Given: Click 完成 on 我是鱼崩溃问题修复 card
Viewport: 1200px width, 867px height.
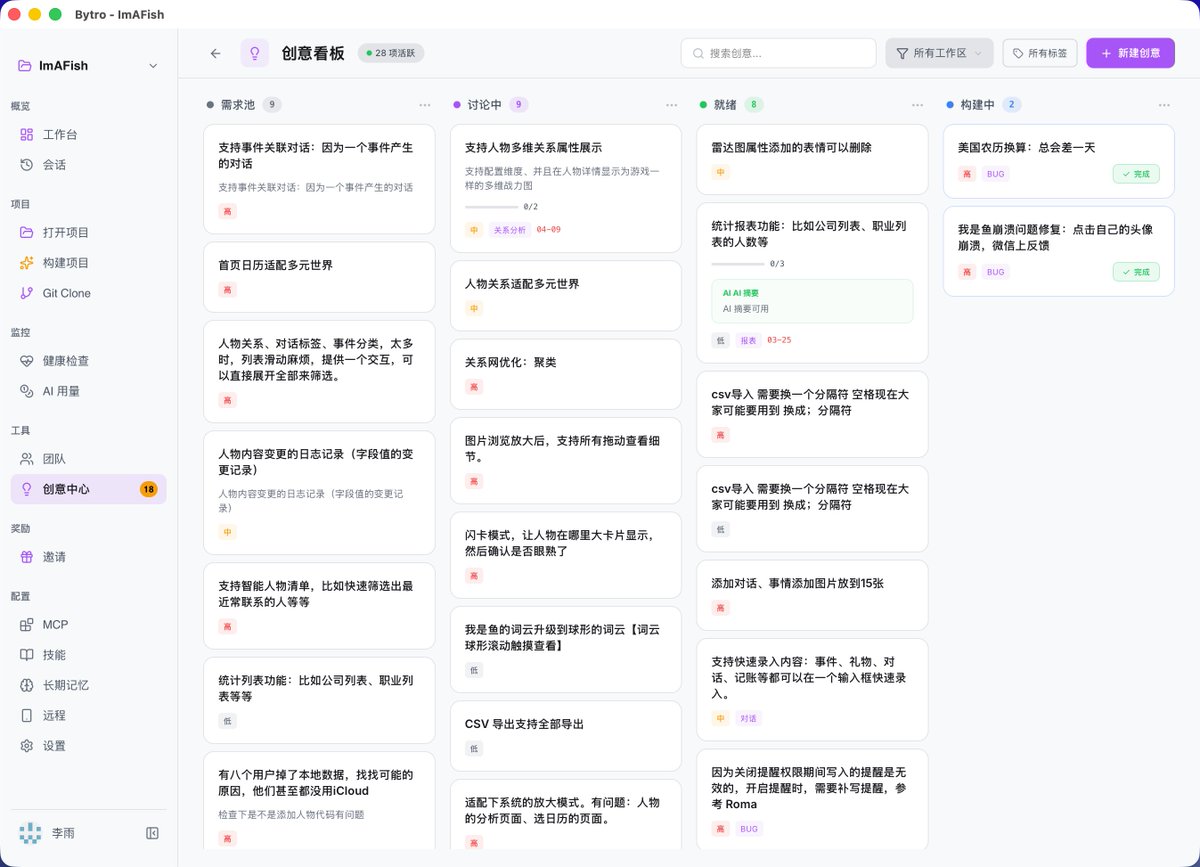Looking at the screenshot, I should pyautogui.click(x=1136, y=272).
